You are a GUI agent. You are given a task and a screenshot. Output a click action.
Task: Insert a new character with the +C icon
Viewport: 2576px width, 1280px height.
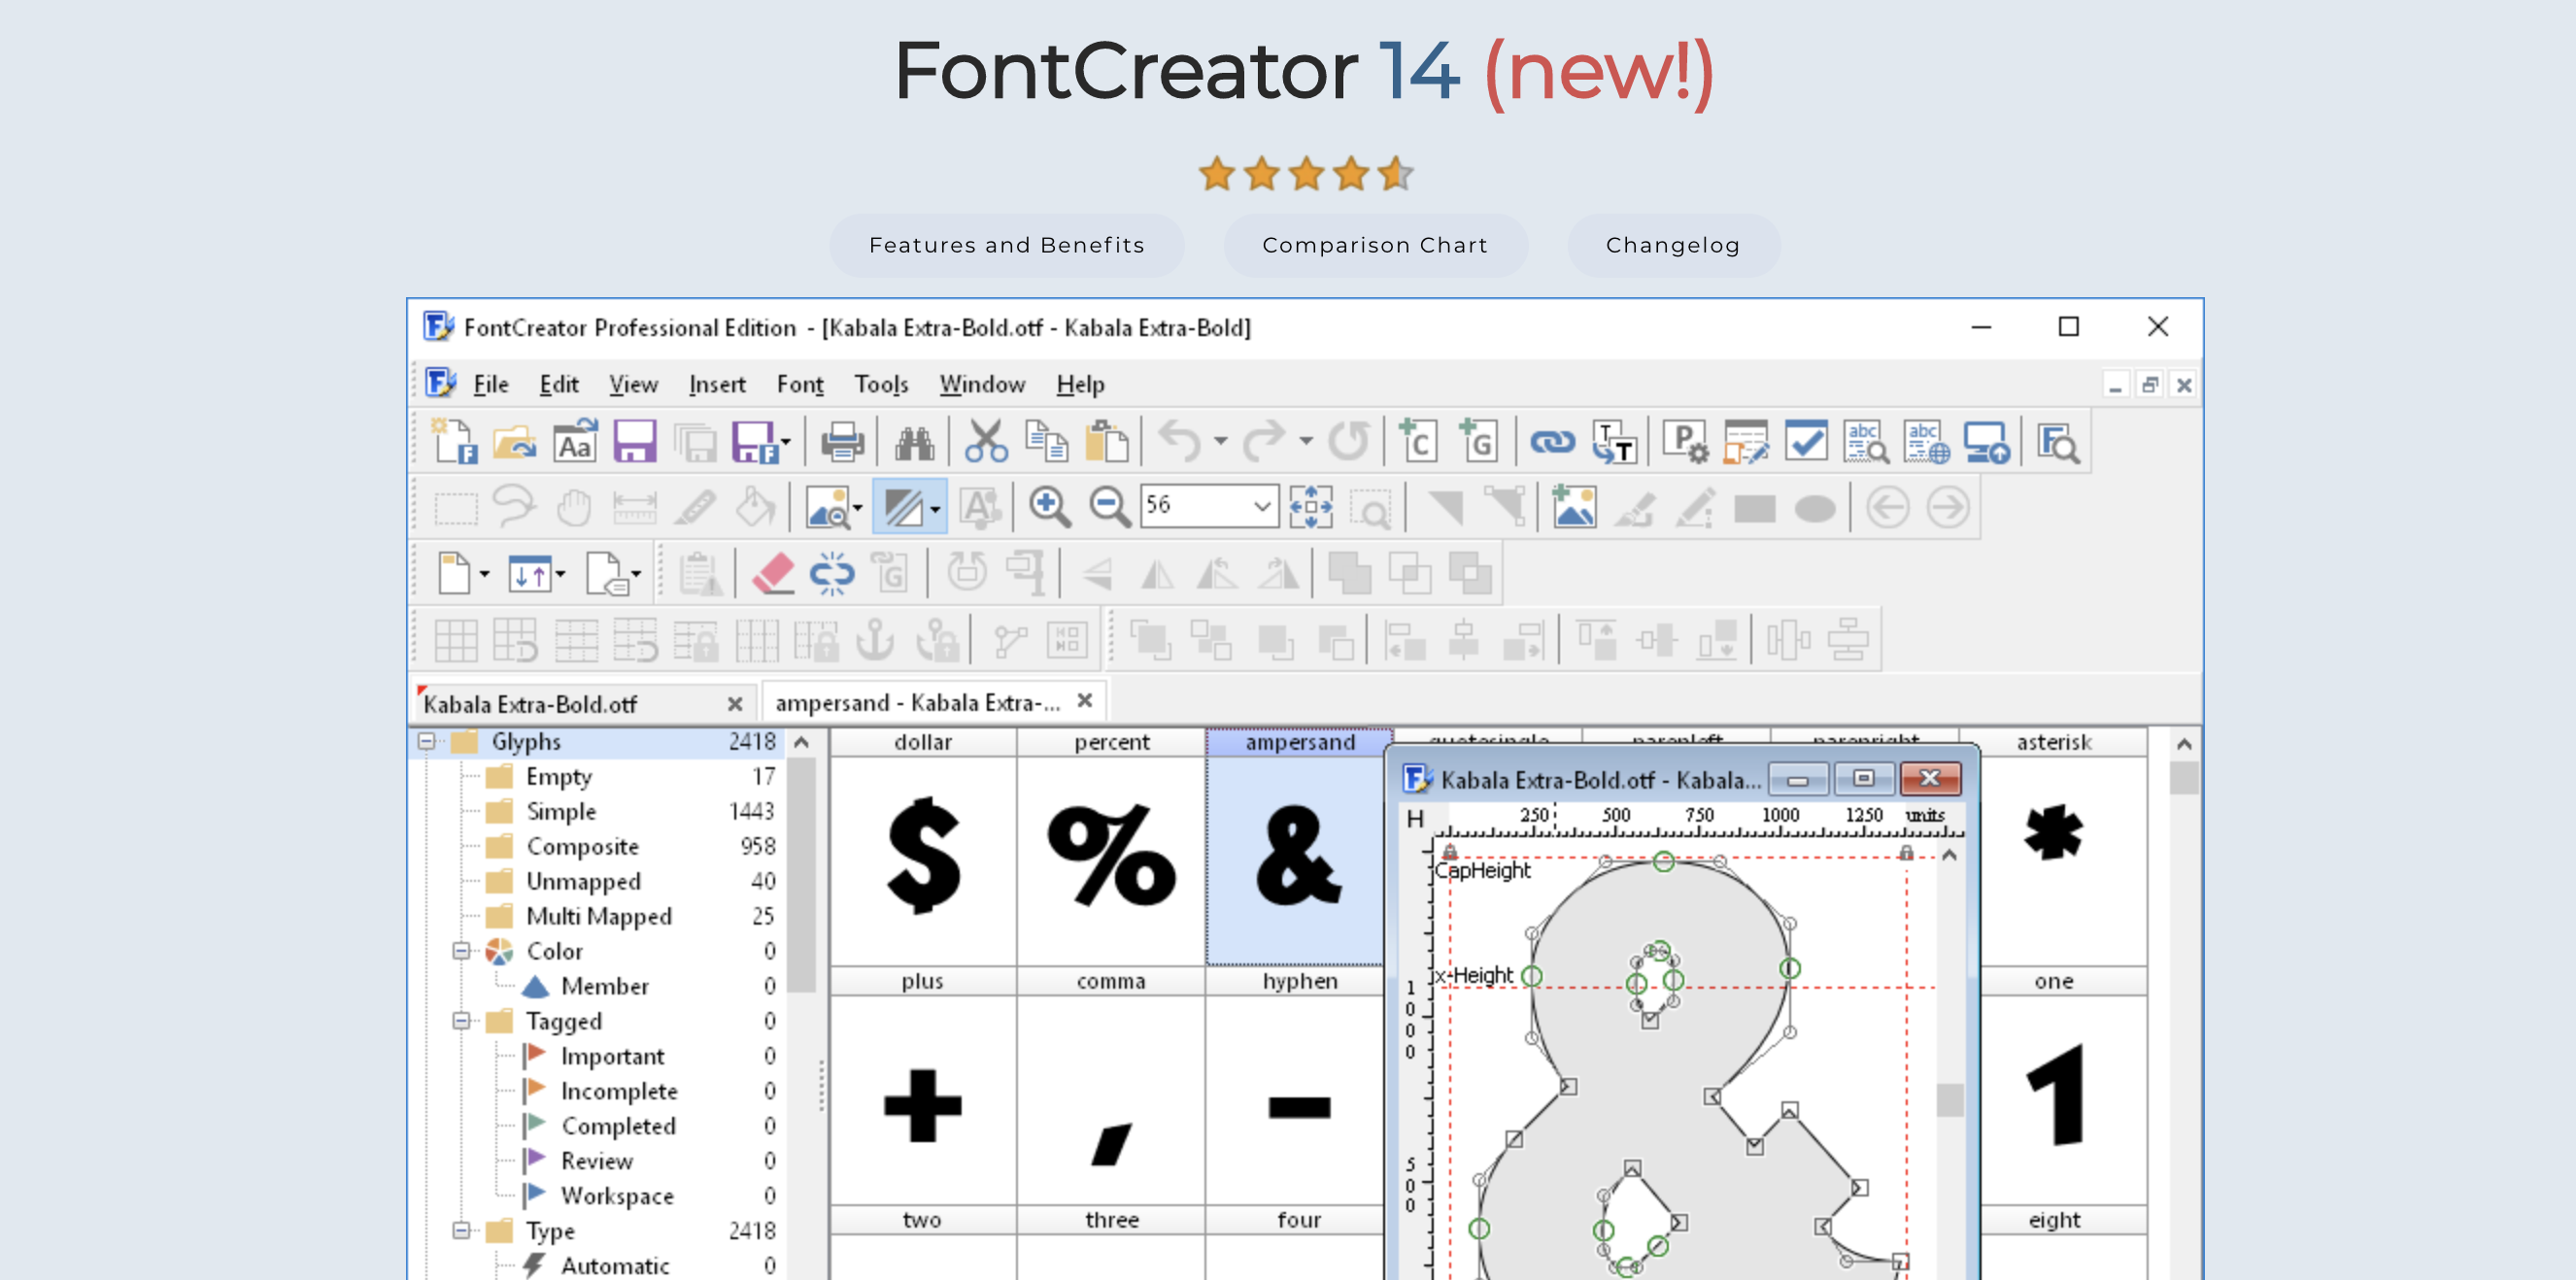(x=1417, y=440)
